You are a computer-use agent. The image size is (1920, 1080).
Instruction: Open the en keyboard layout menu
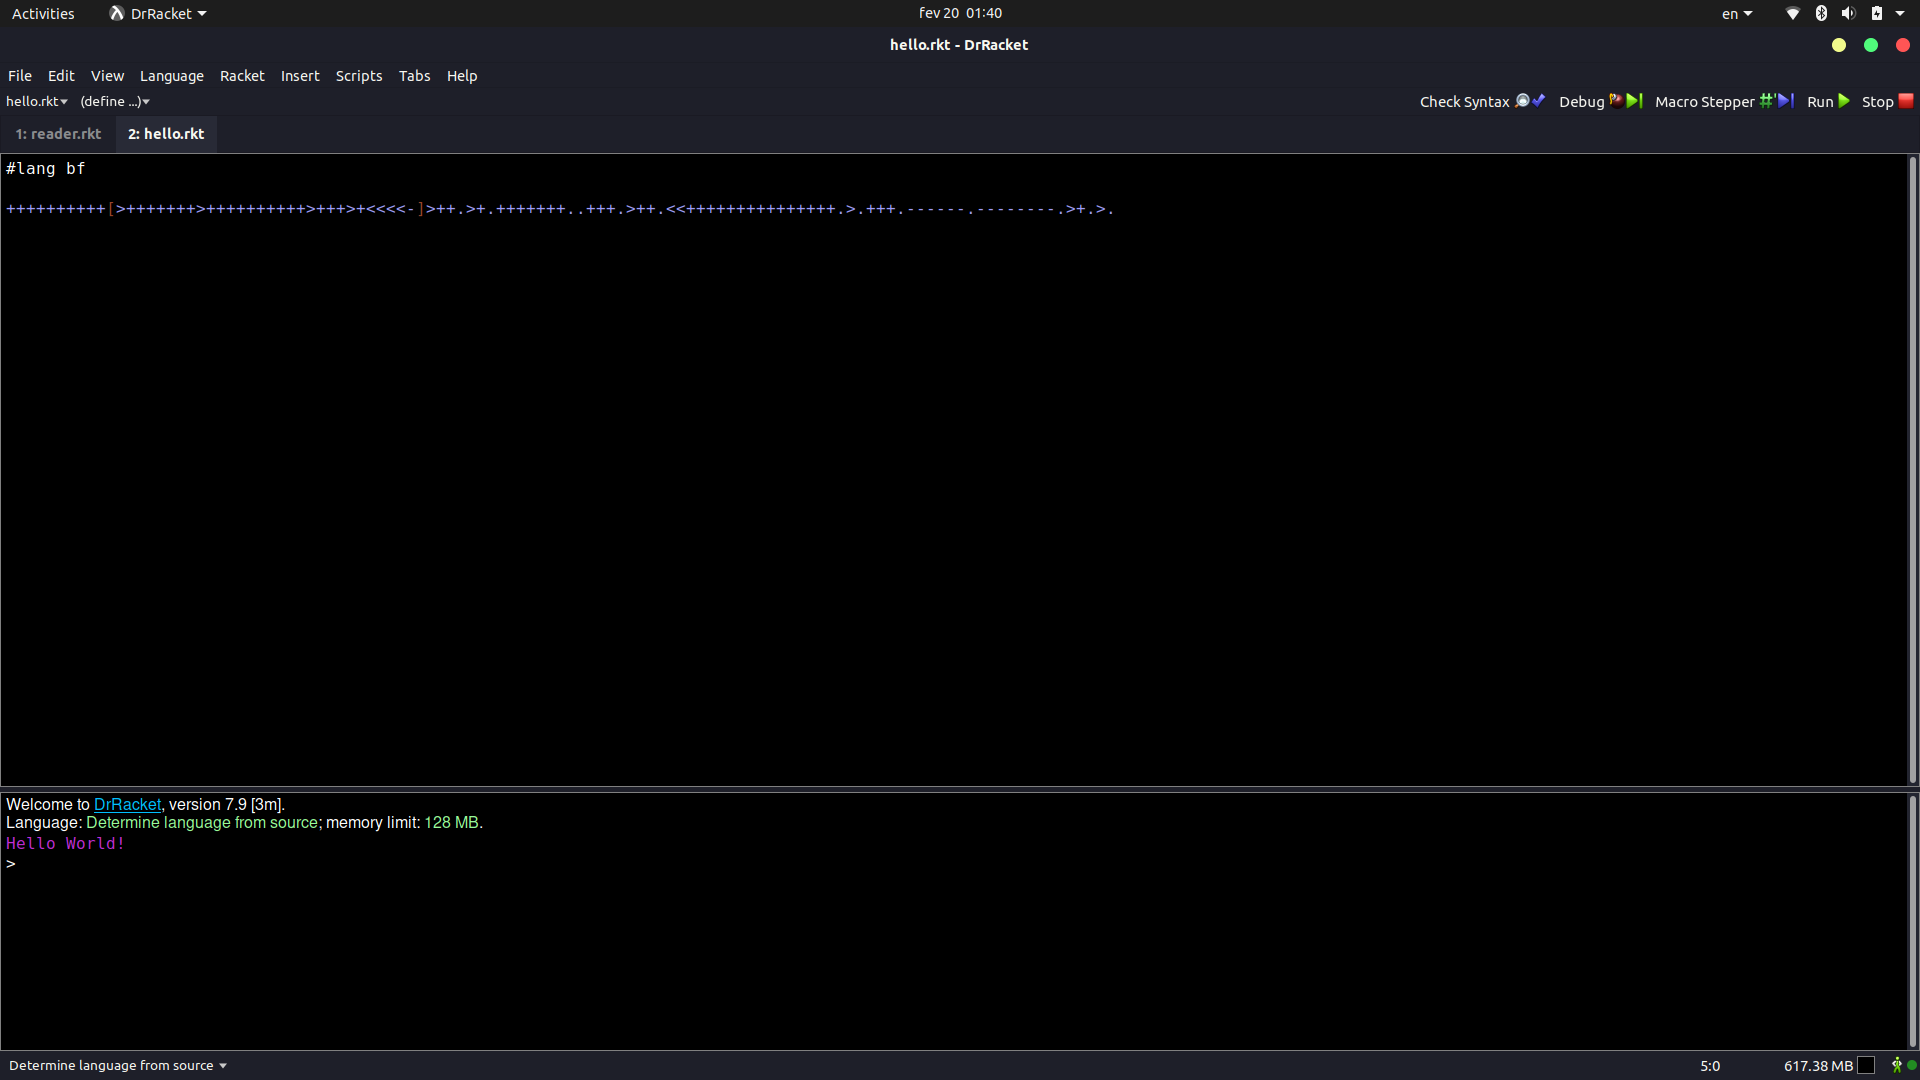[x=1736, y=13]
